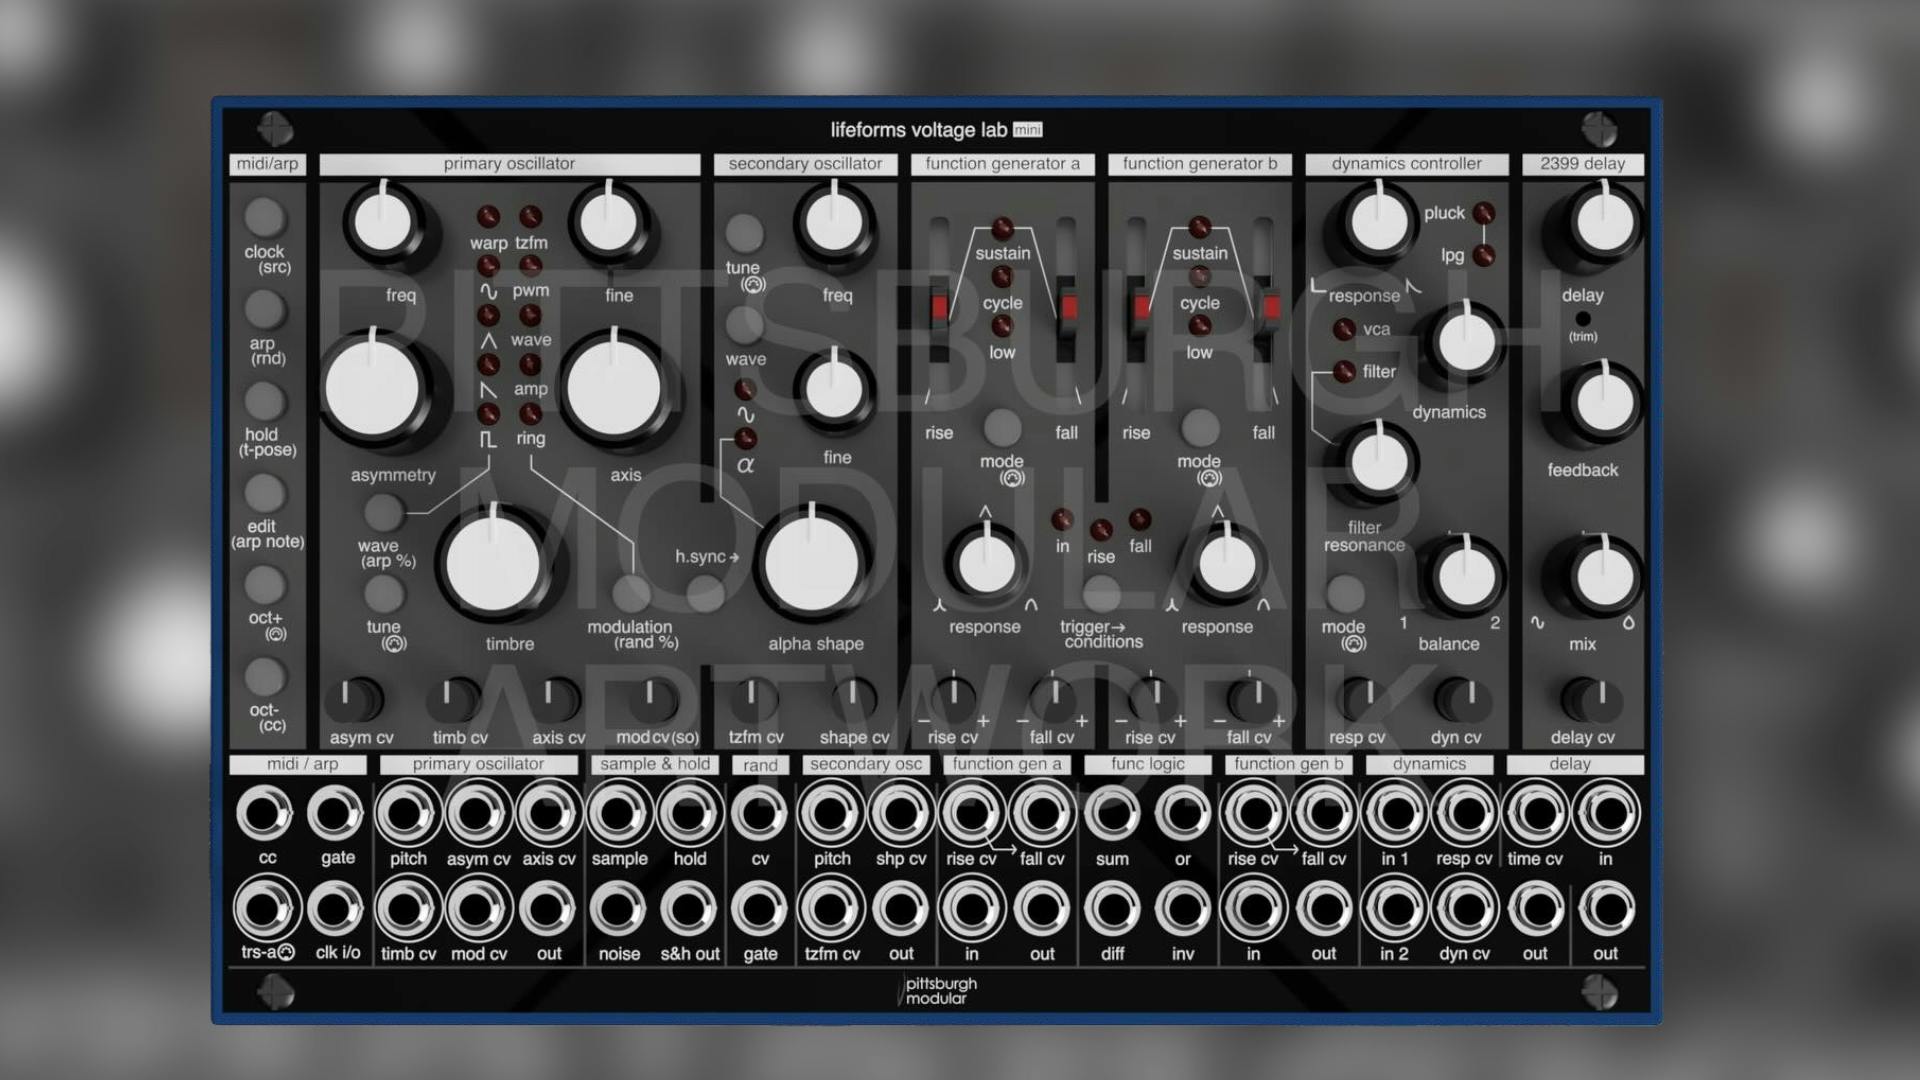The width and height of the screenshot is (1920, 1080).
Task: Click the delay mix knob
Action: pos(1603,577)
